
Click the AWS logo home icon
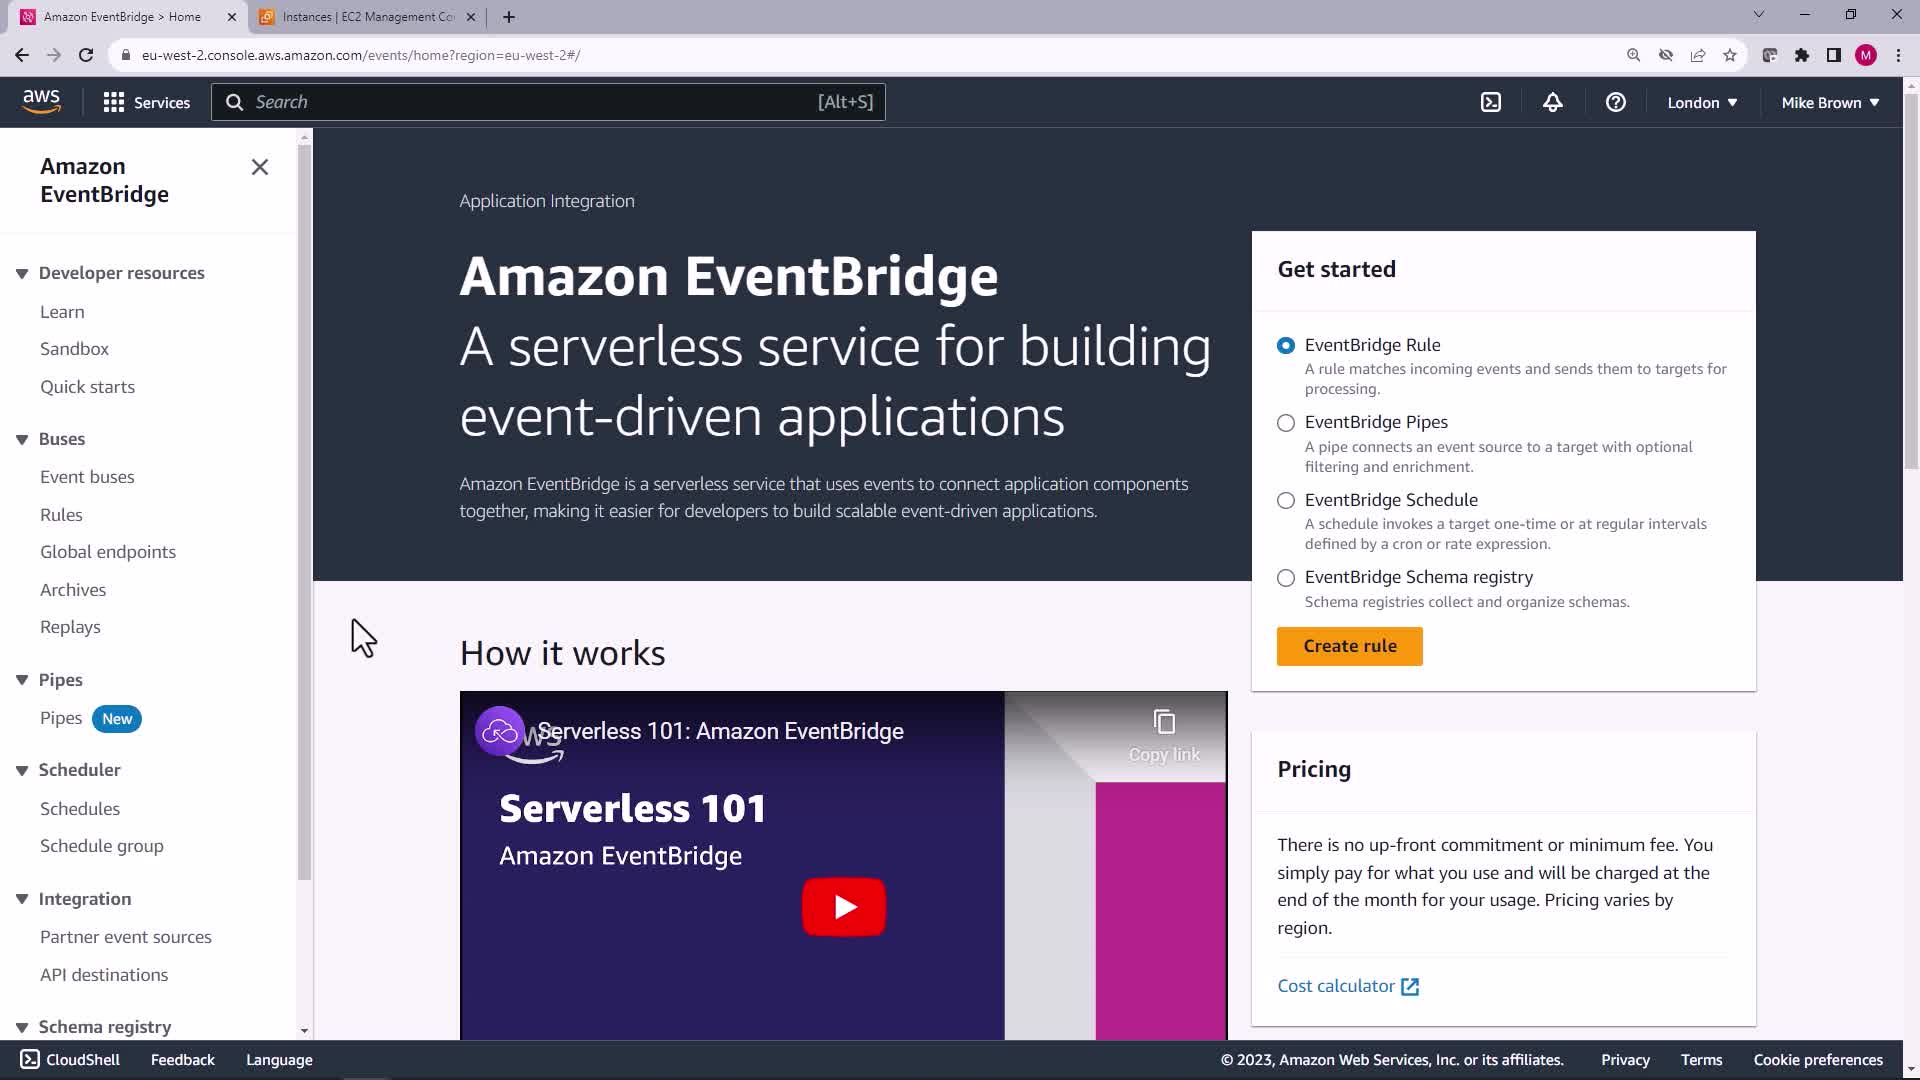(x=41, y=101)
